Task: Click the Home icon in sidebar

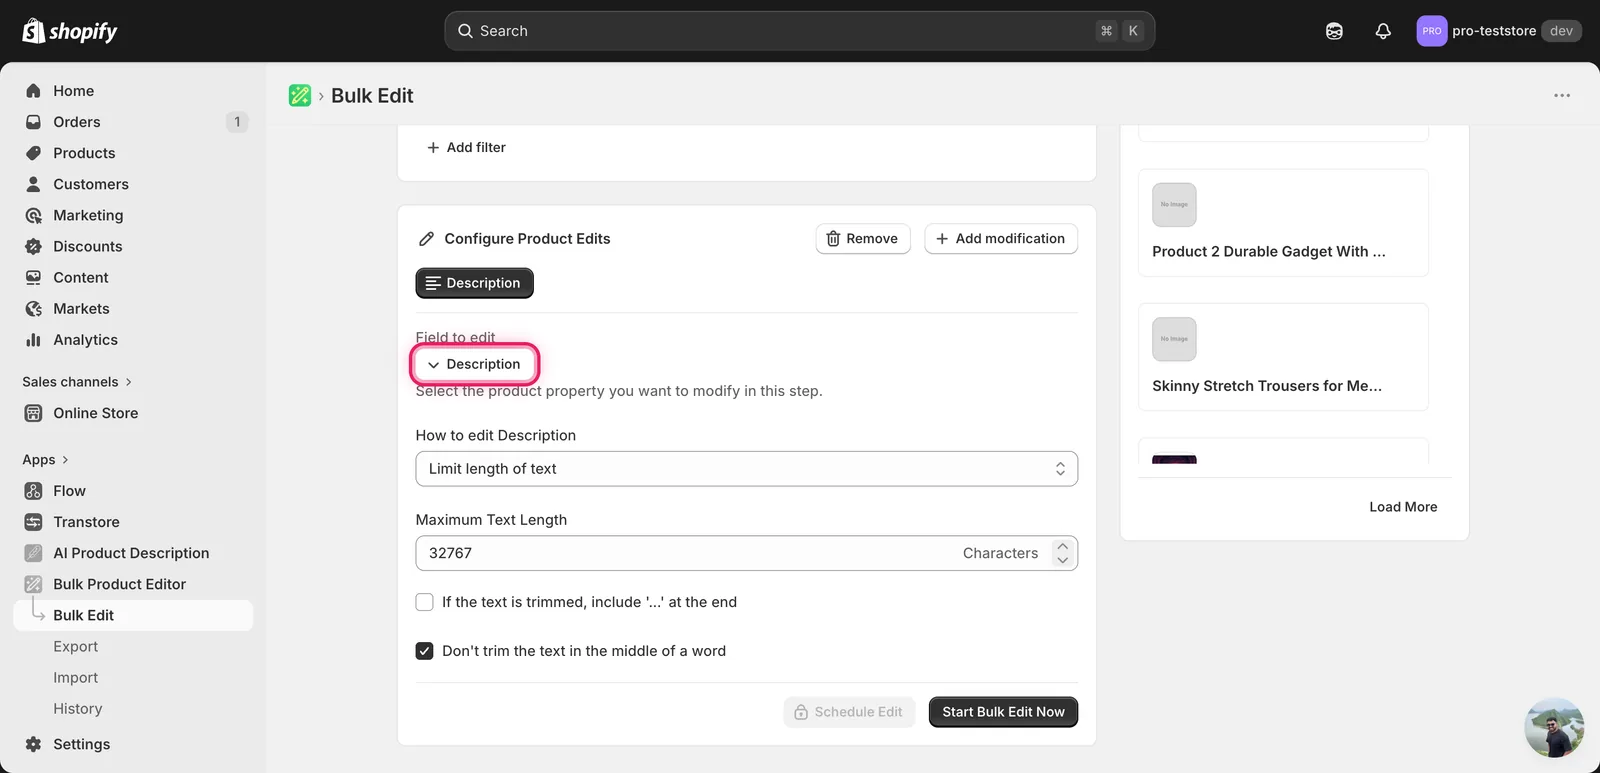Action: tap(33, 91)
